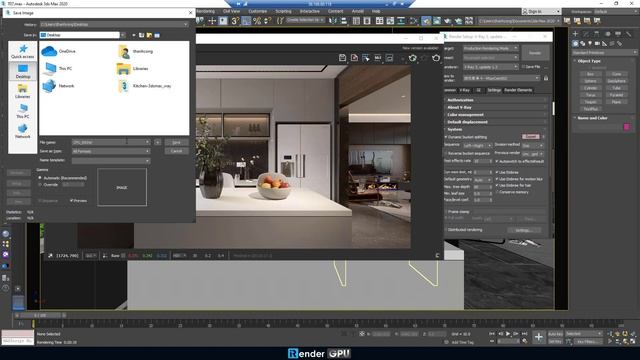Open the Renderer V-Ray dropdown
Viewport: 640px width, 360px height.
(491, 67)
